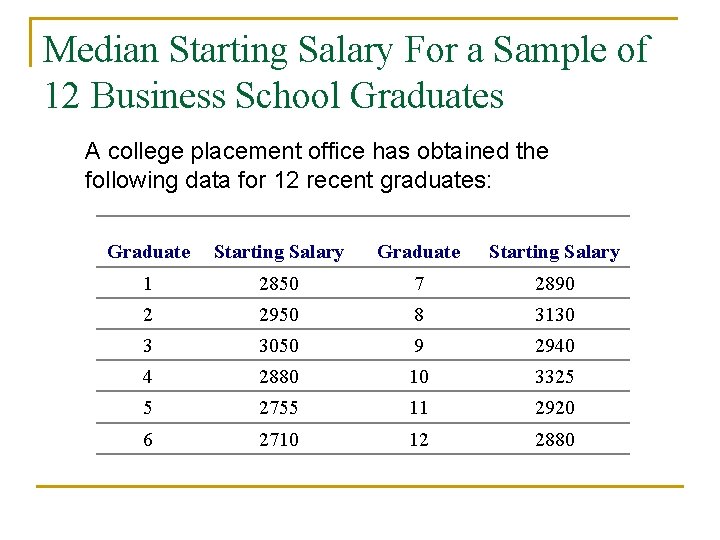Select the college placement office intro paragraph
Image resolution: width=720 pixels, height=540 pixels.
coord(316,166)
